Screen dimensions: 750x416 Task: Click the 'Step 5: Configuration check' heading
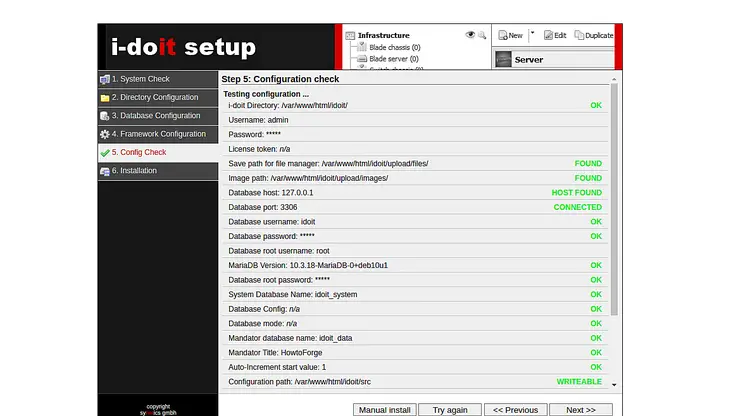(x=280, y=79)
